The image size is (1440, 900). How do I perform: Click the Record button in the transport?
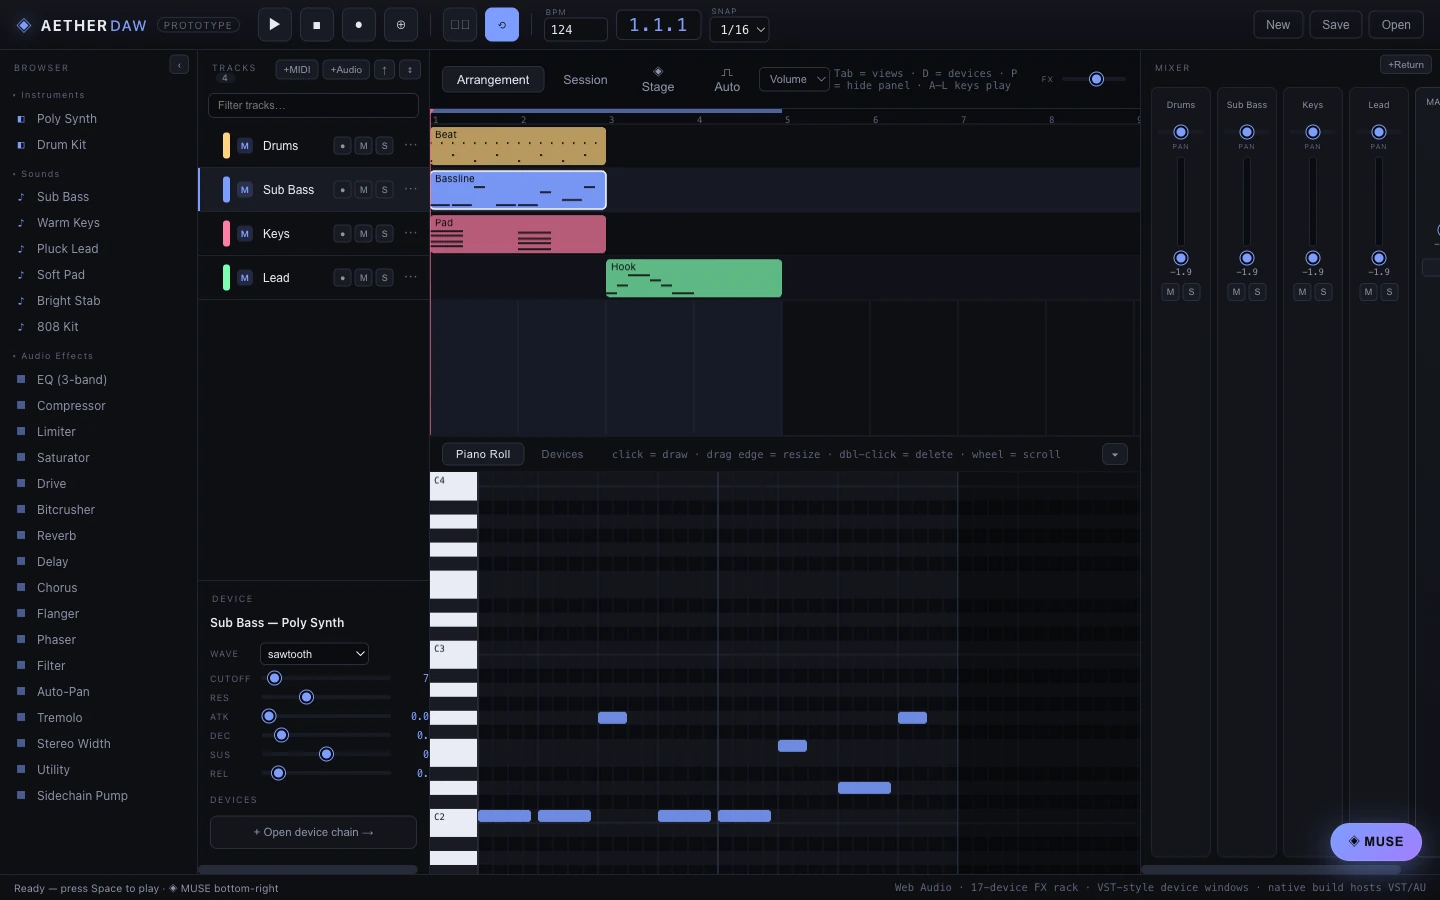point(359,25)
